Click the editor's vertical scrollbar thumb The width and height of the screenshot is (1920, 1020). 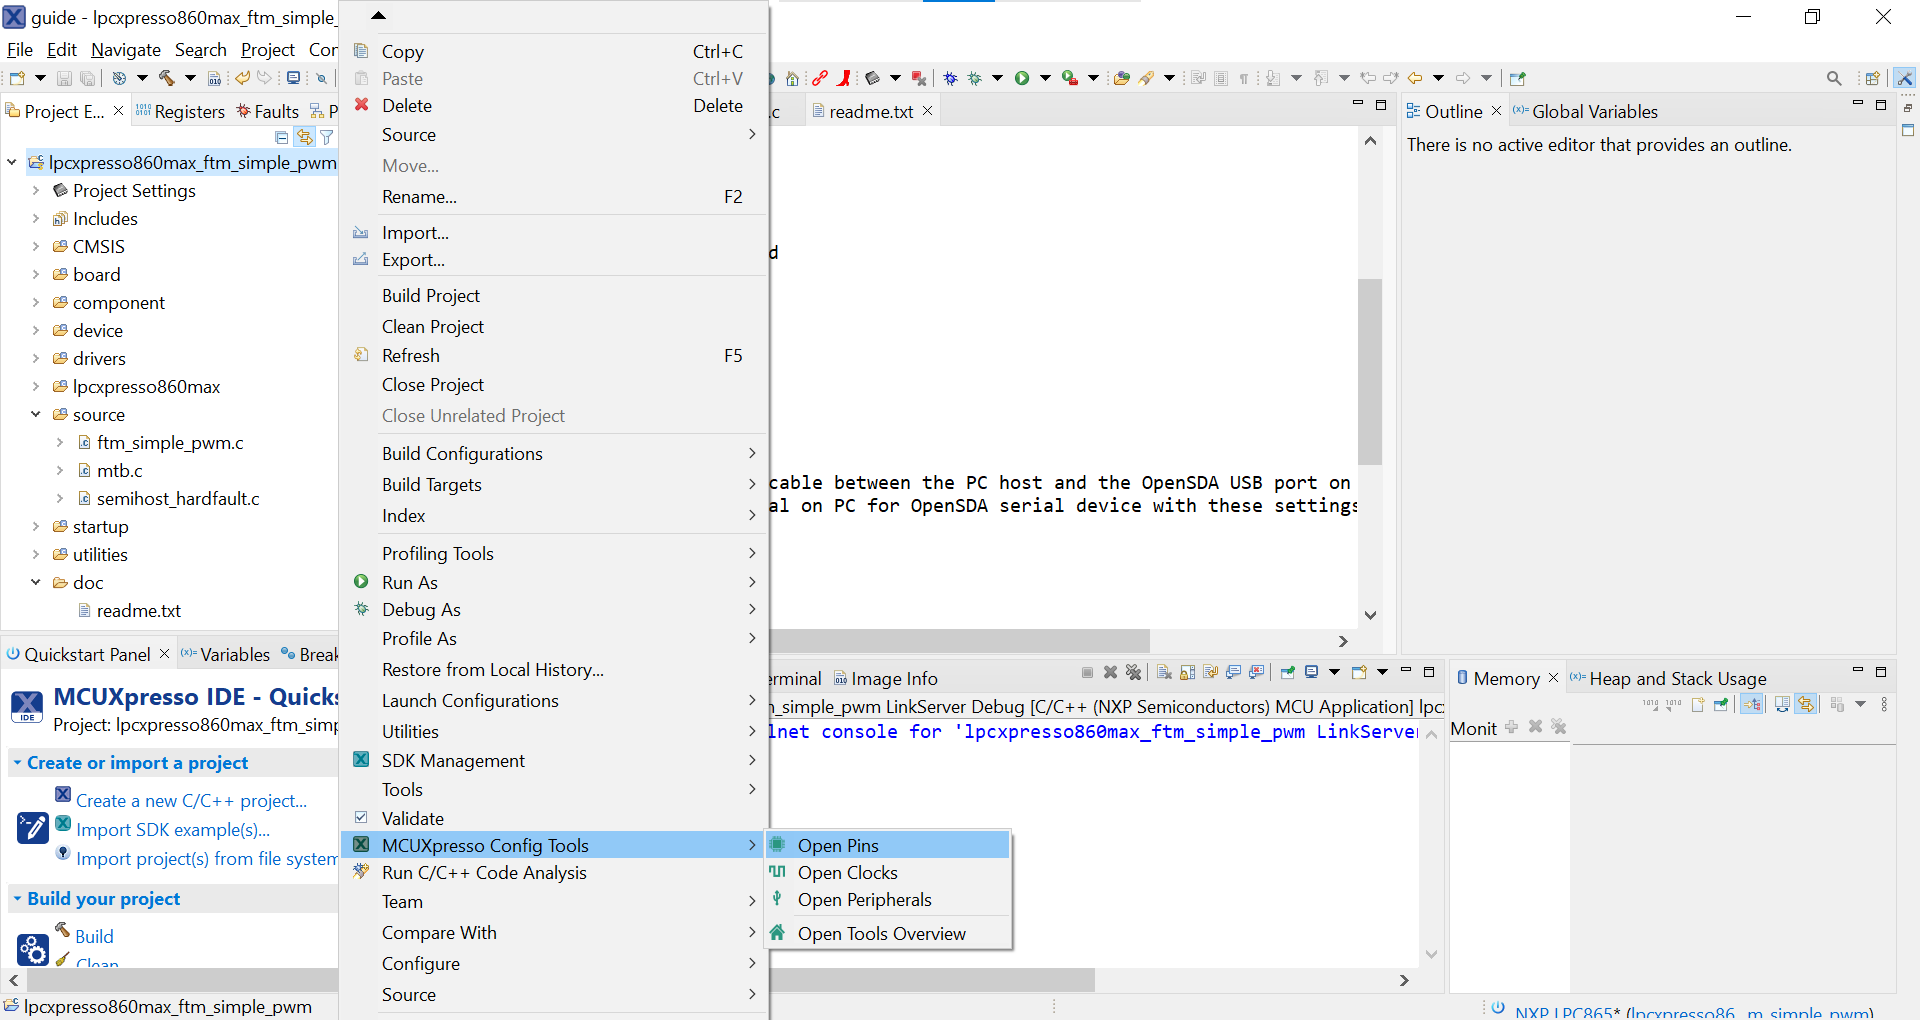[1370, 370]
